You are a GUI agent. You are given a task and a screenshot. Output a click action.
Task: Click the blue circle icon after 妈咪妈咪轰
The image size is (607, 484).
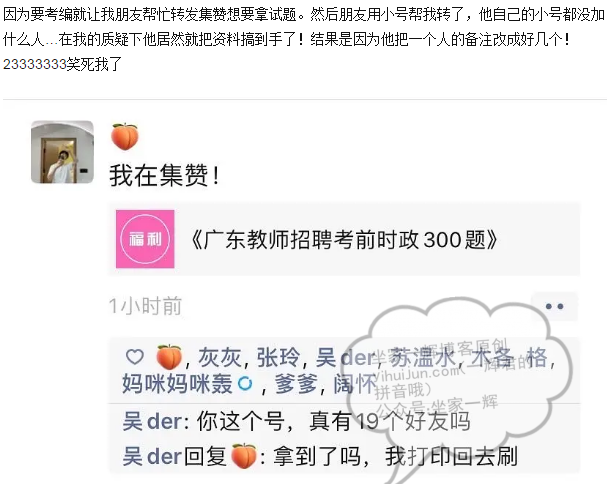click(x=245, y=384)
